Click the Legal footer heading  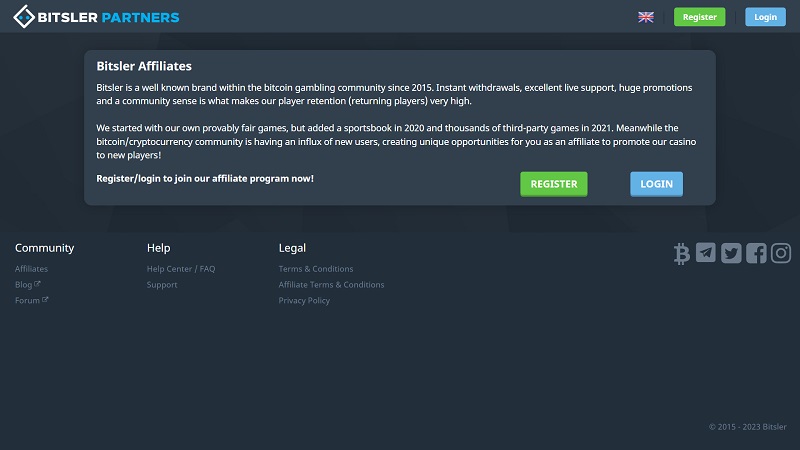pos(292,248)
